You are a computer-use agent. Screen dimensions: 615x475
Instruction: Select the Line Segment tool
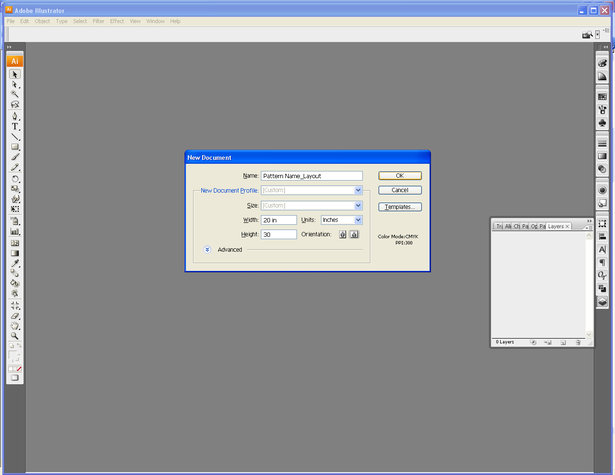pos(15,136)
